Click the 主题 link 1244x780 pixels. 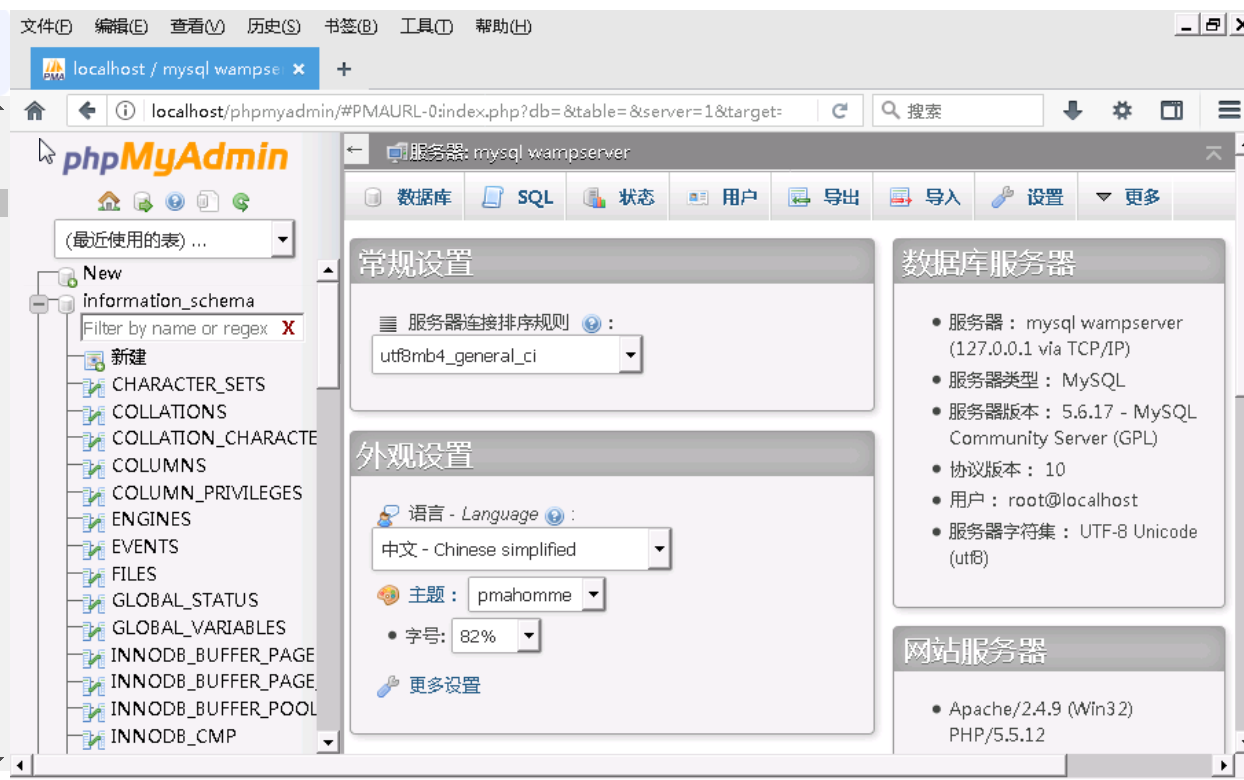tap(426, 594)
